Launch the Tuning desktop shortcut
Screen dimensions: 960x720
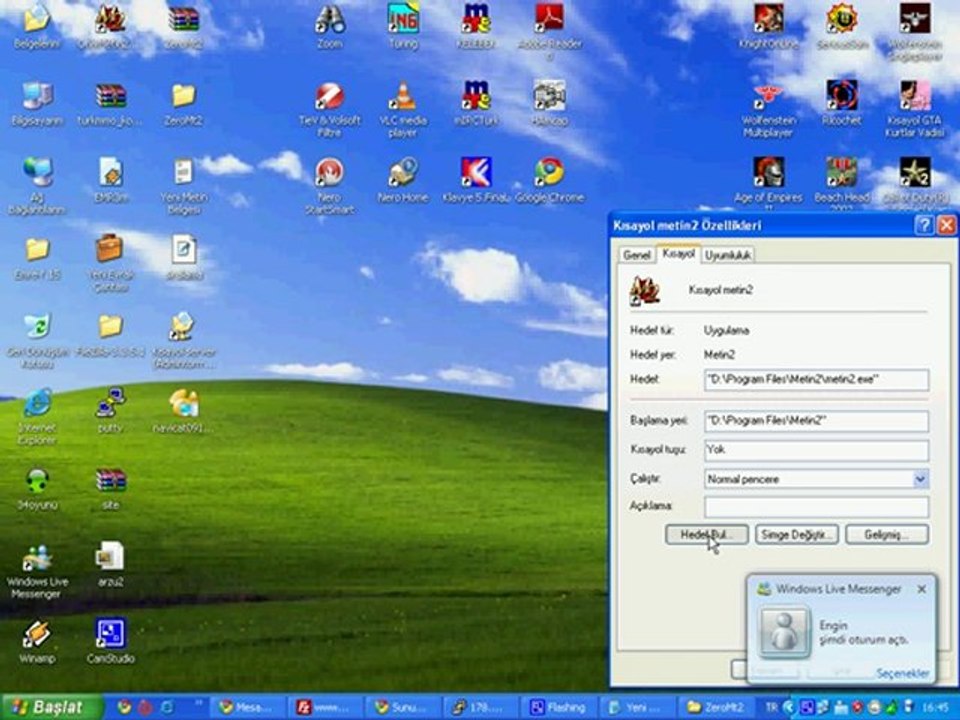[402, 18]
